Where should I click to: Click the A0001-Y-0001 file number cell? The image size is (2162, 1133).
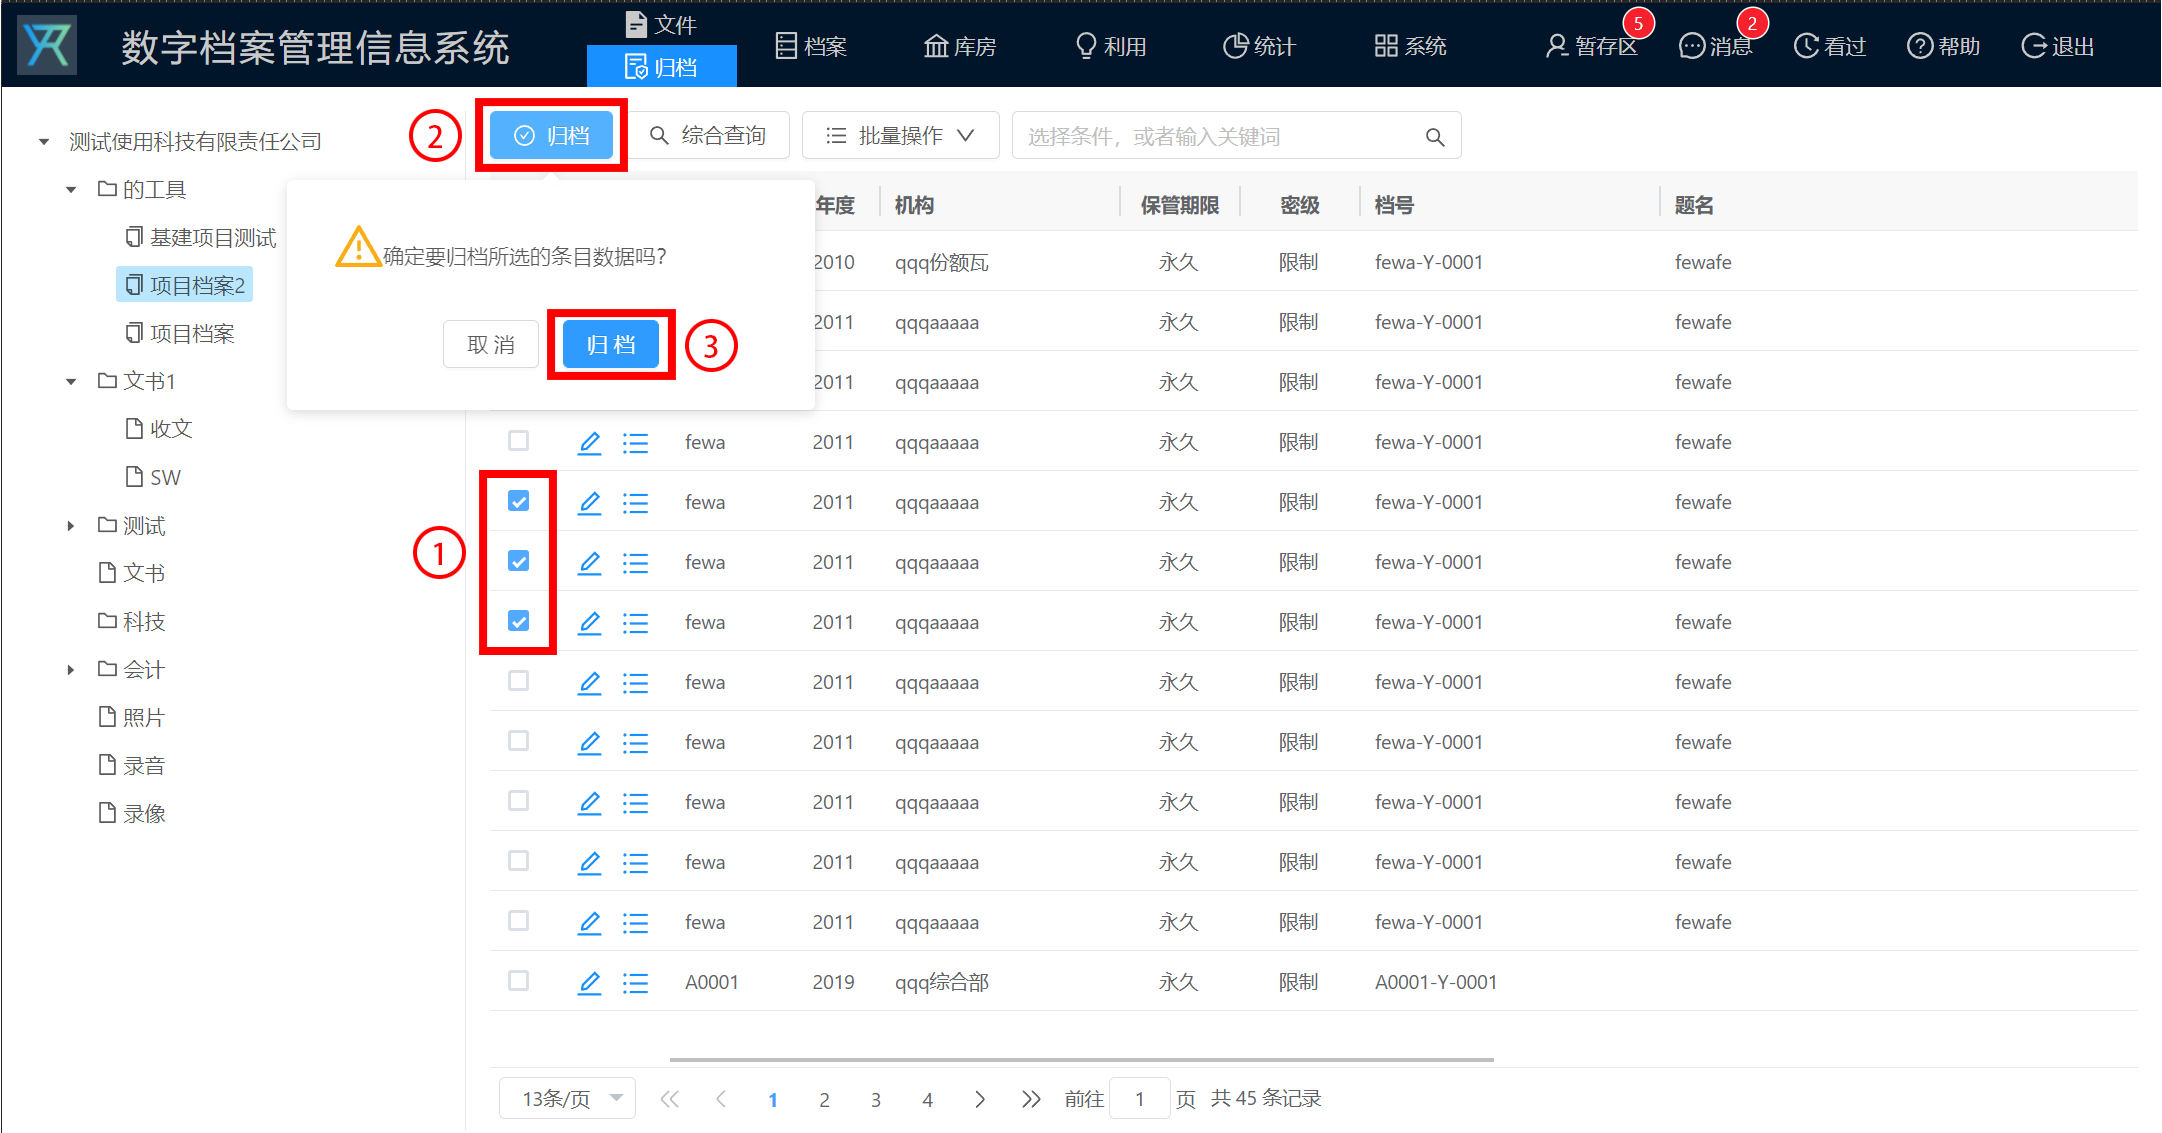coord(1436,982)
